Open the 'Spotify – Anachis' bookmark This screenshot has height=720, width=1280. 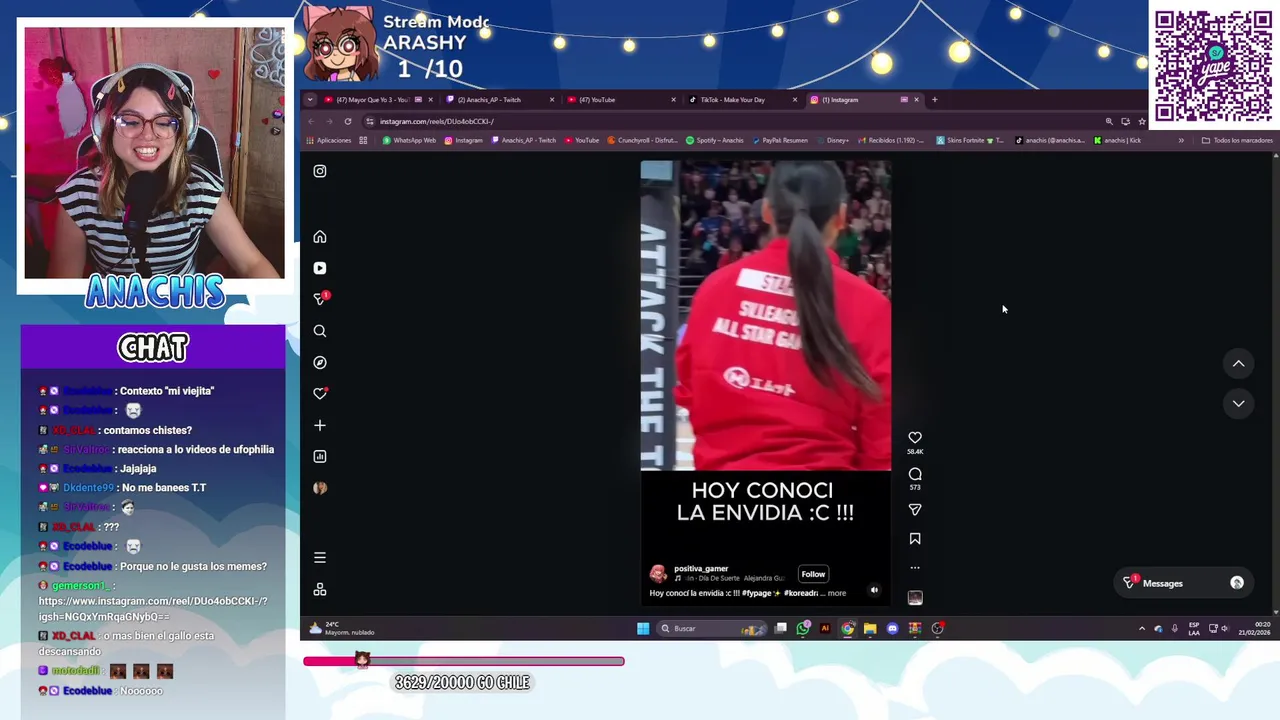[x=716, y=140]
